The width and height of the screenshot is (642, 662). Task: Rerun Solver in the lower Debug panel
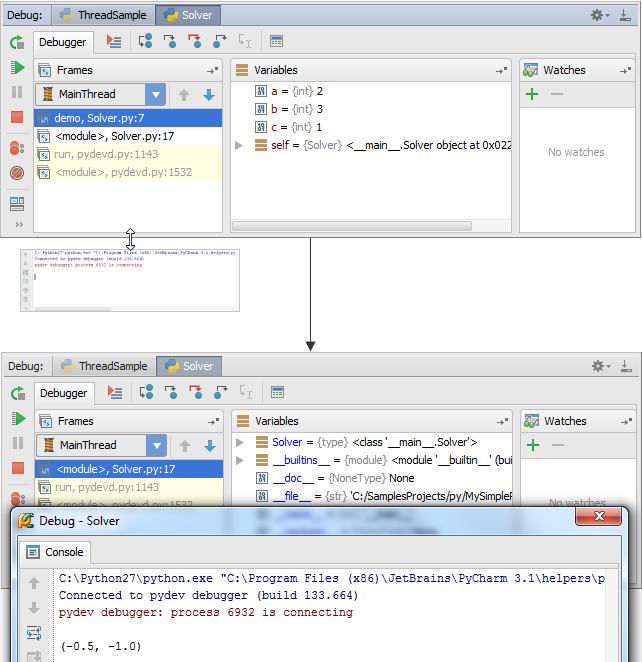tap(18, 393)
